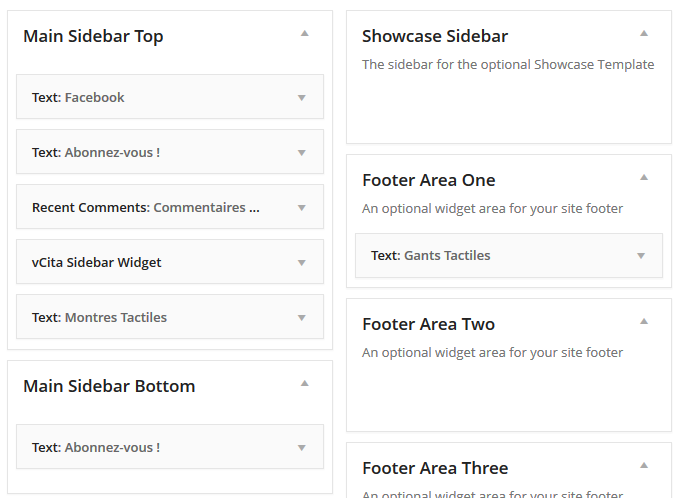
Task: Collapse the Main Sidebar Top panel arrow
Action: [x=305, y=33]
